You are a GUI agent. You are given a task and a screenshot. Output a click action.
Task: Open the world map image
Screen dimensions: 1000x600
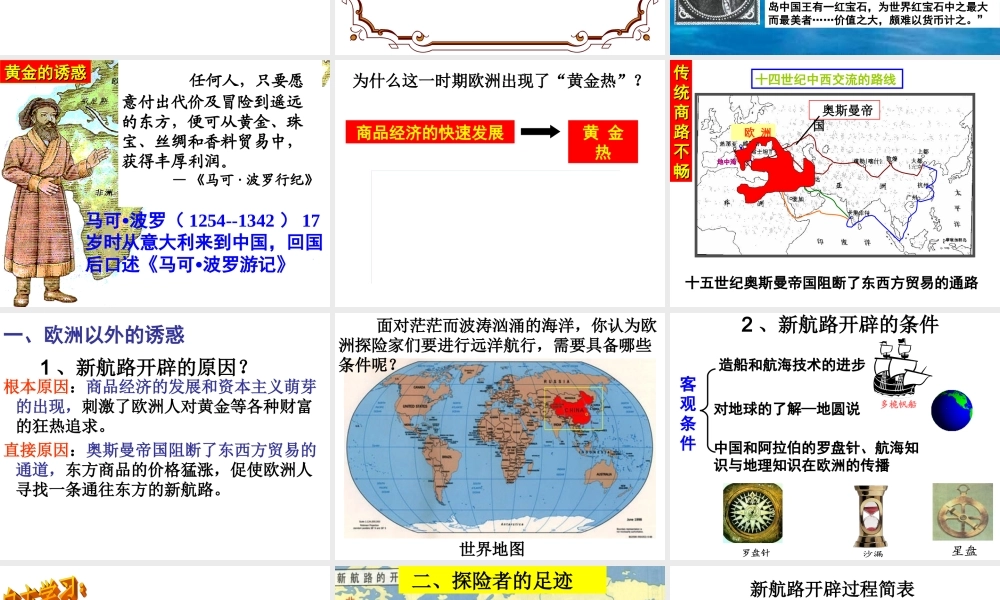pyautogui.click(x=500, y=449)
